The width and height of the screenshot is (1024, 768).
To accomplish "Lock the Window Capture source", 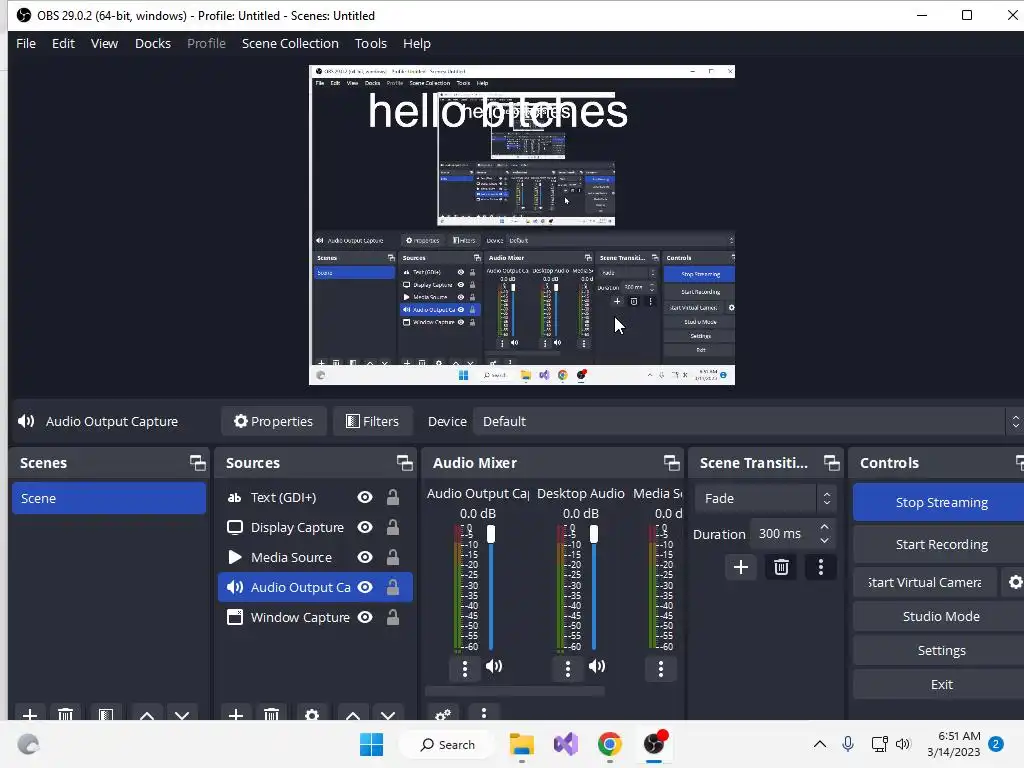I will [392, 618].
